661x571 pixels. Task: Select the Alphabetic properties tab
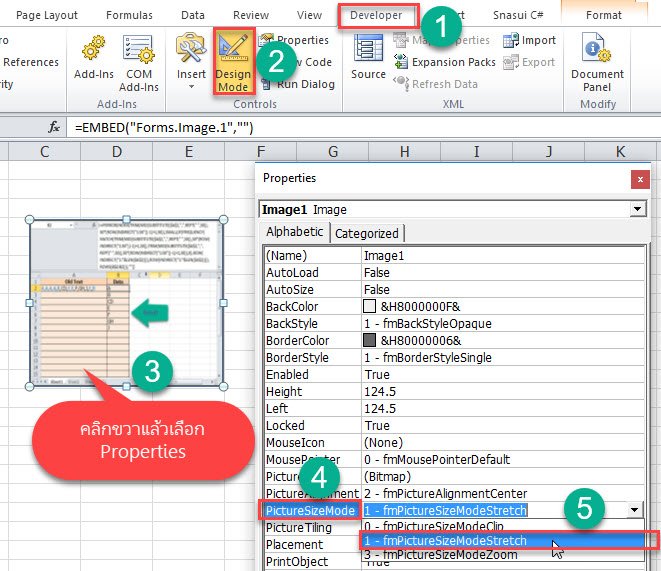click(x=295, y=232)
